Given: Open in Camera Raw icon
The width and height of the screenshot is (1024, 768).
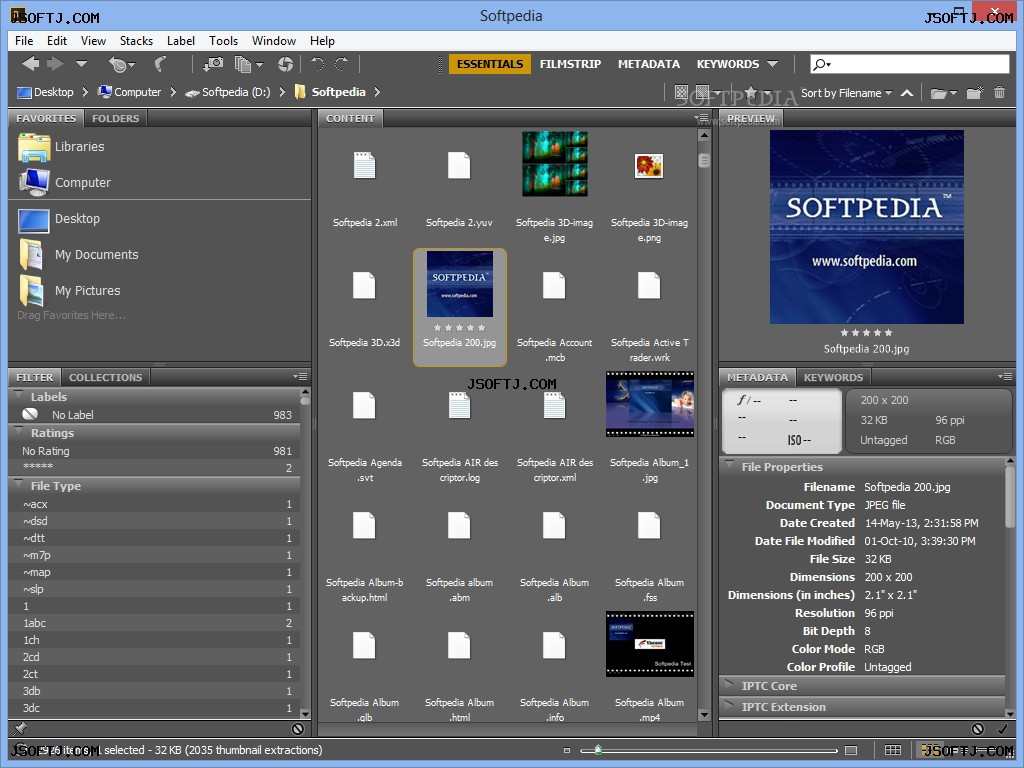Looking at the screenshot, I should [285, 64].
